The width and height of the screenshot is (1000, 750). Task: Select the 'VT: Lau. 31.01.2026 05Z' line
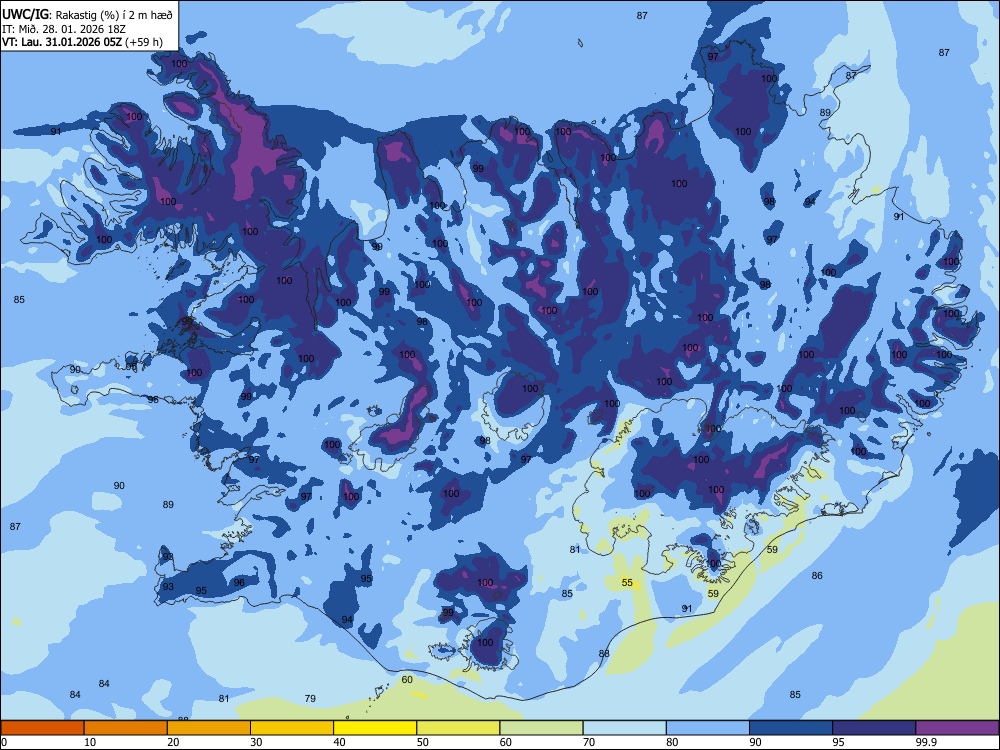(x=62, y=42)
